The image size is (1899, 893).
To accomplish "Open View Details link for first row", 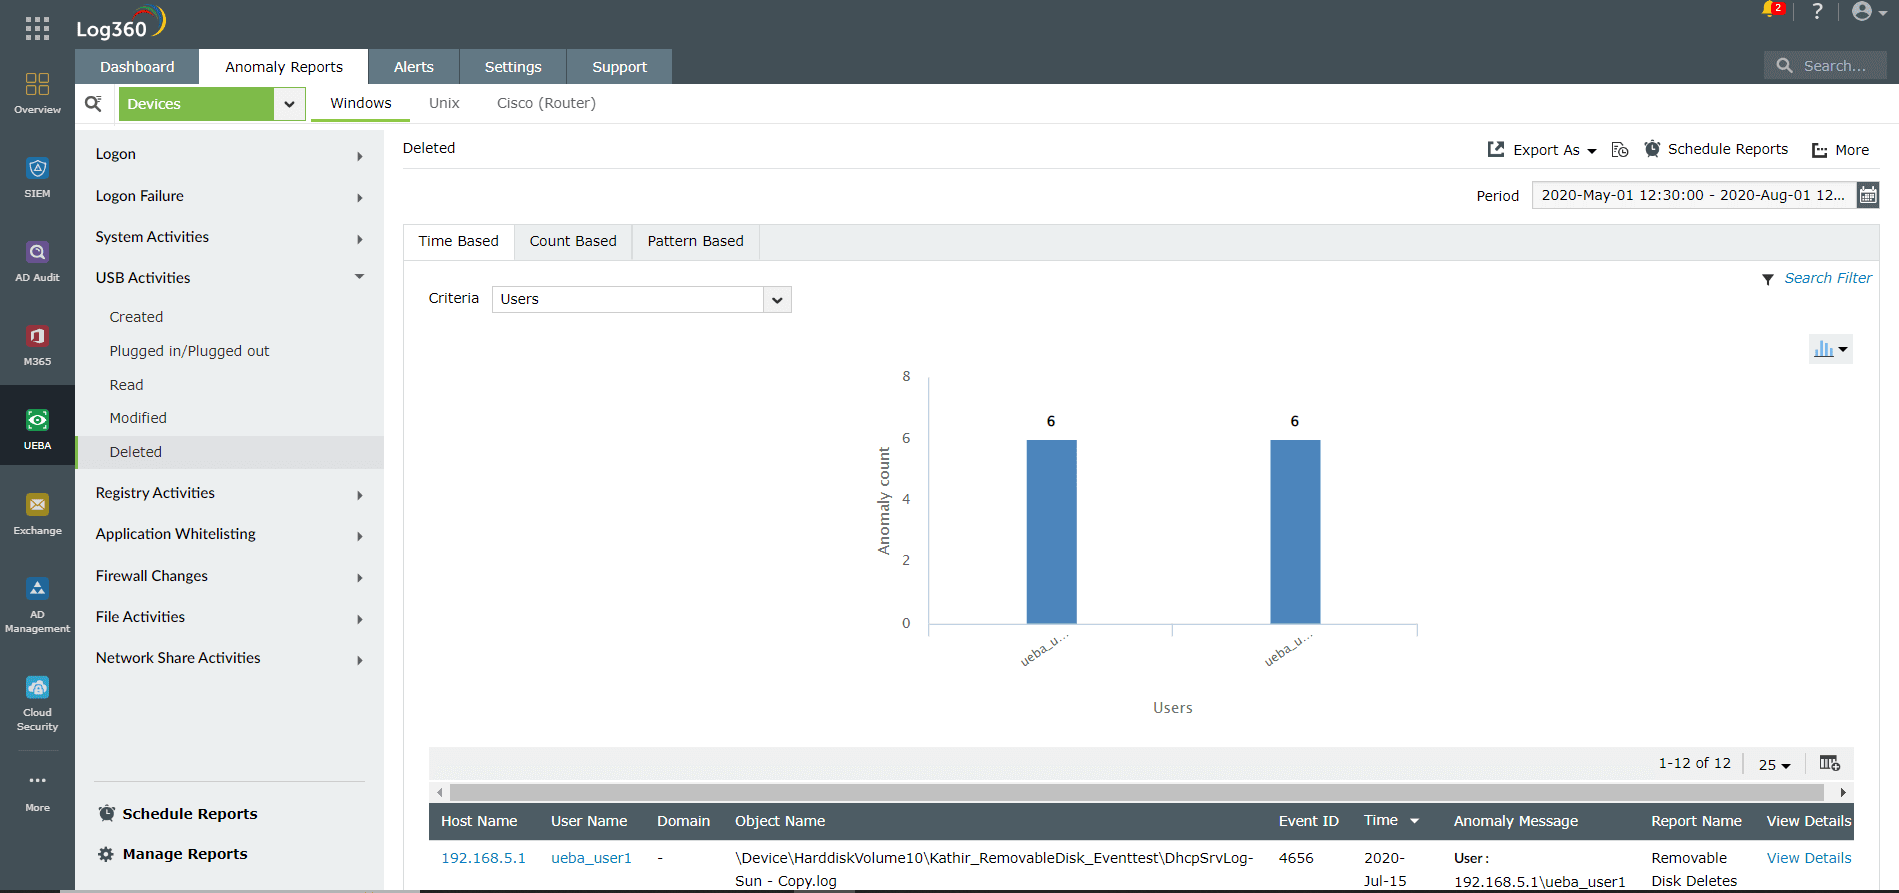I will [1809, 858].
